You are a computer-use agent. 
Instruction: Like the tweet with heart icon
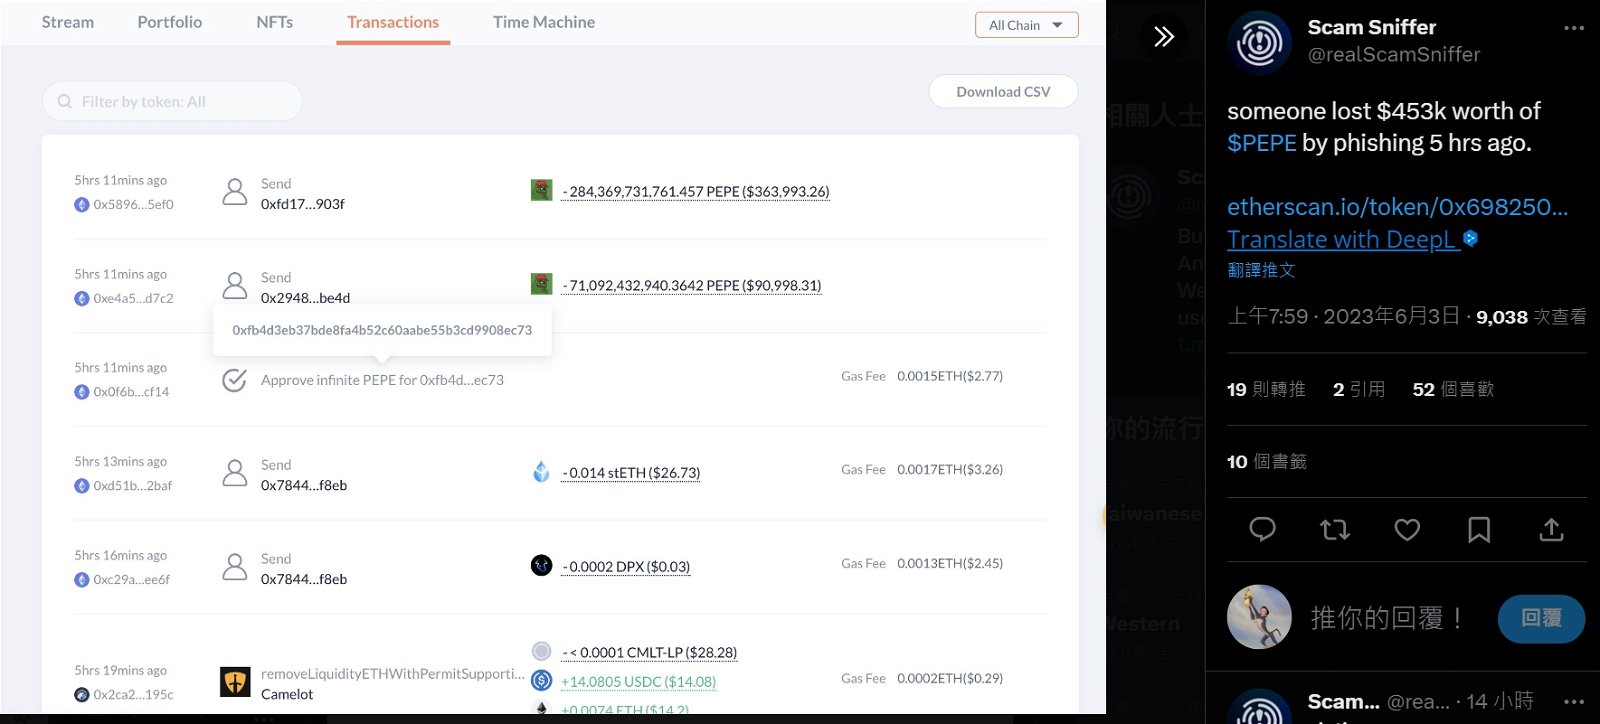pyautogui.click(x=1407, y=529)
